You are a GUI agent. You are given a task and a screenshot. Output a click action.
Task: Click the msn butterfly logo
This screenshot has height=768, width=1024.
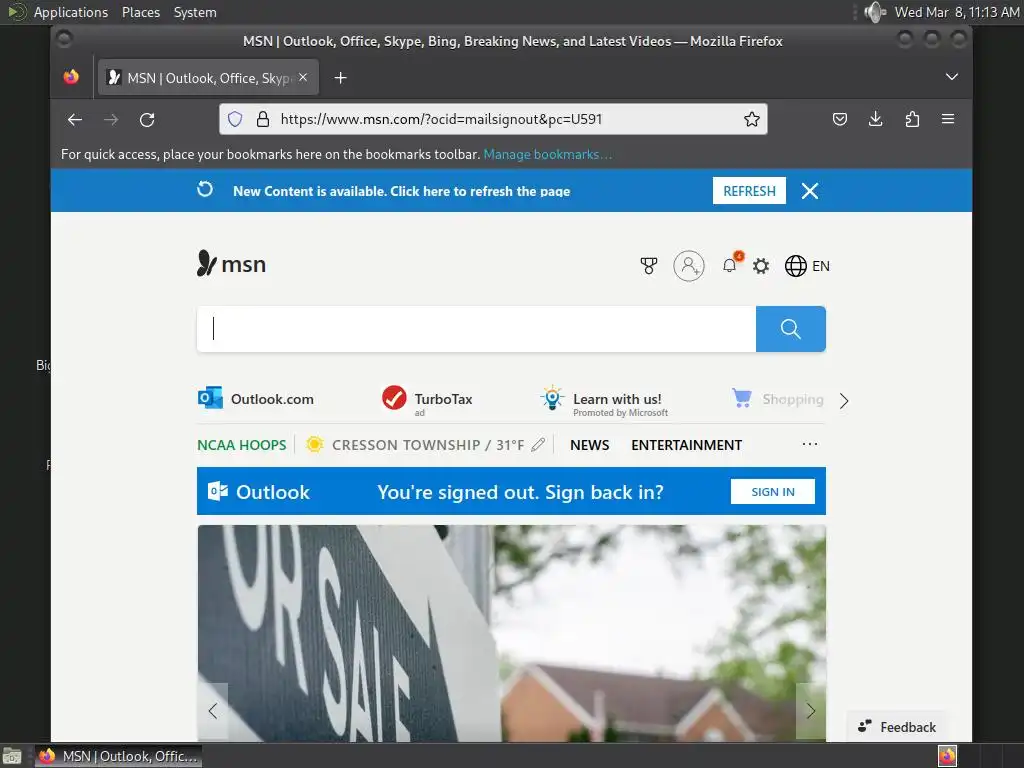click(231, 264)
